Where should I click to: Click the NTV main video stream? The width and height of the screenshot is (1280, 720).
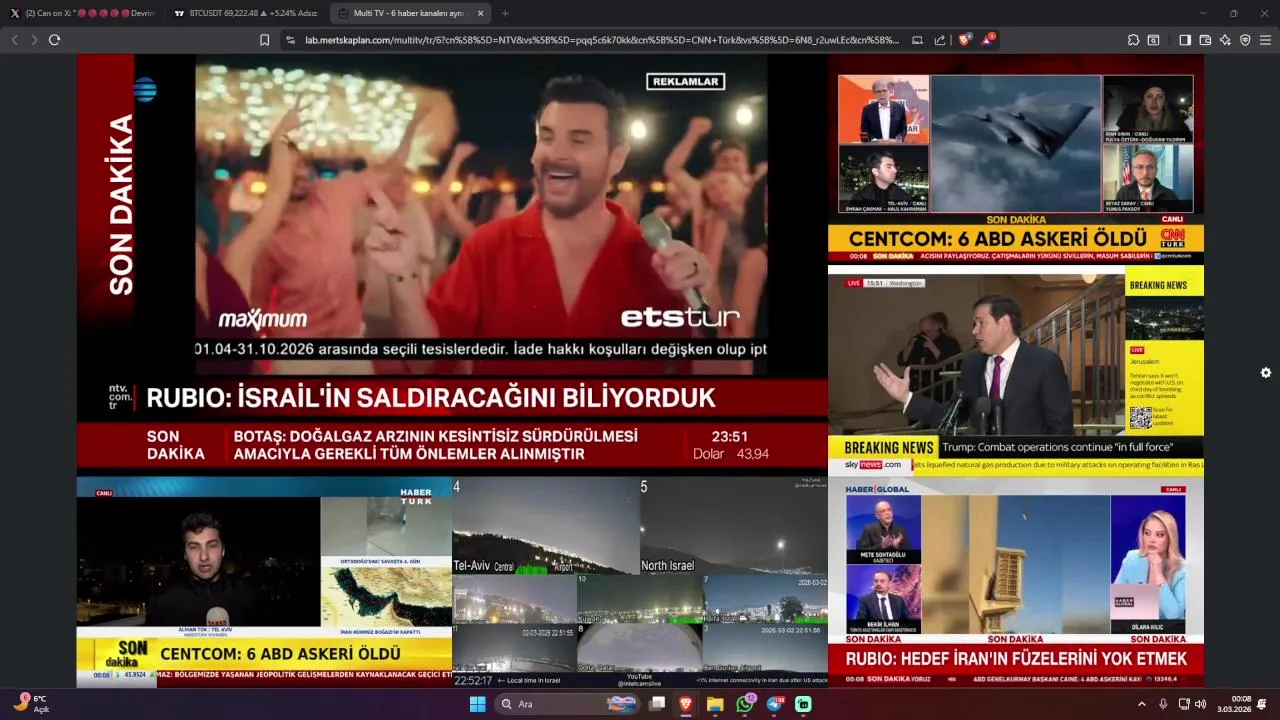point(452,263)
